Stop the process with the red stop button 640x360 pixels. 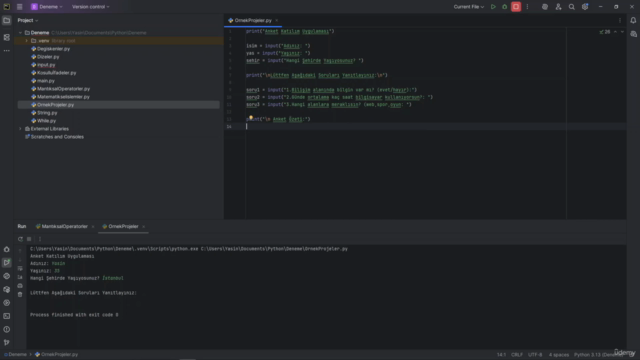(x=516, y=7)
